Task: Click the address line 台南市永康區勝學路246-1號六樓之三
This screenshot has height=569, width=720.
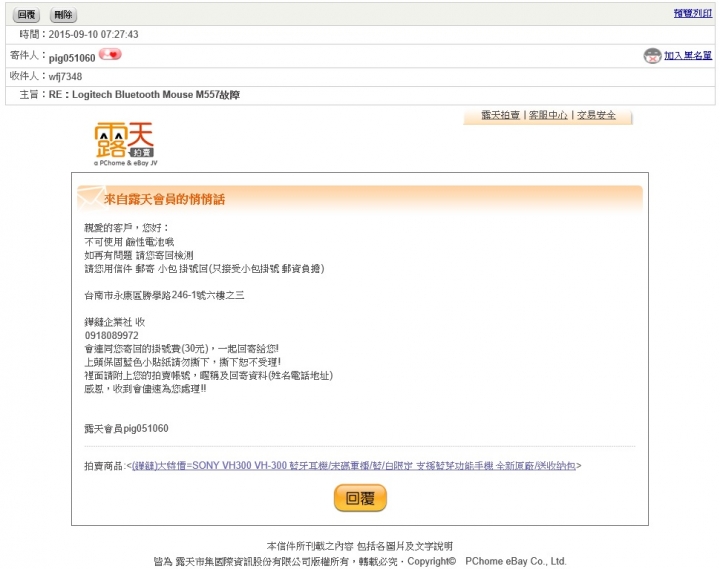Action: tap(164, 295)
